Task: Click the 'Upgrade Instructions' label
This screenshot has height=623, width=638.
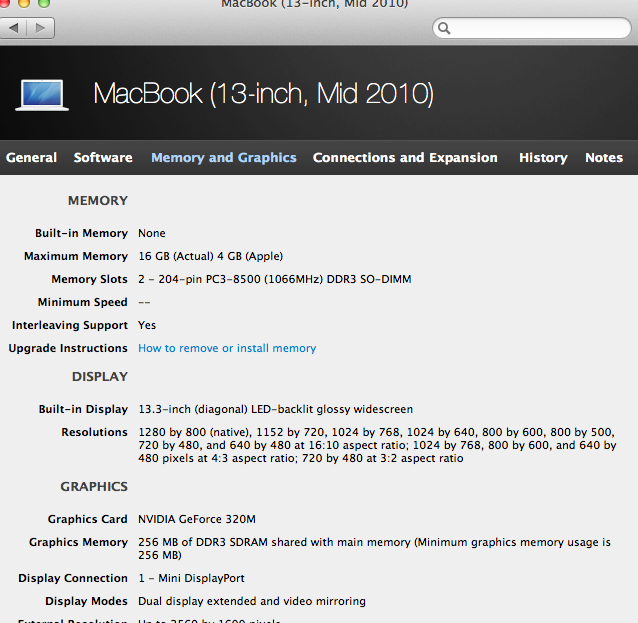Action: (x=68, y=348)
